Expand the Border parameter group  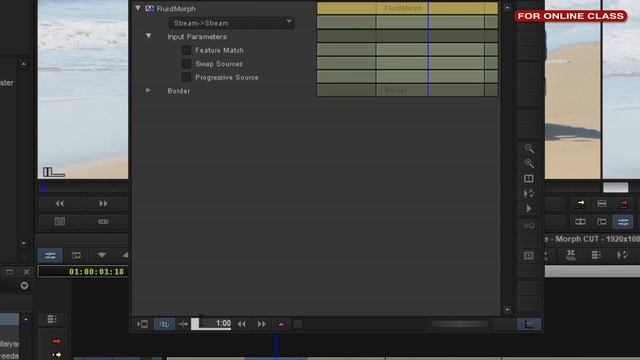148,90
